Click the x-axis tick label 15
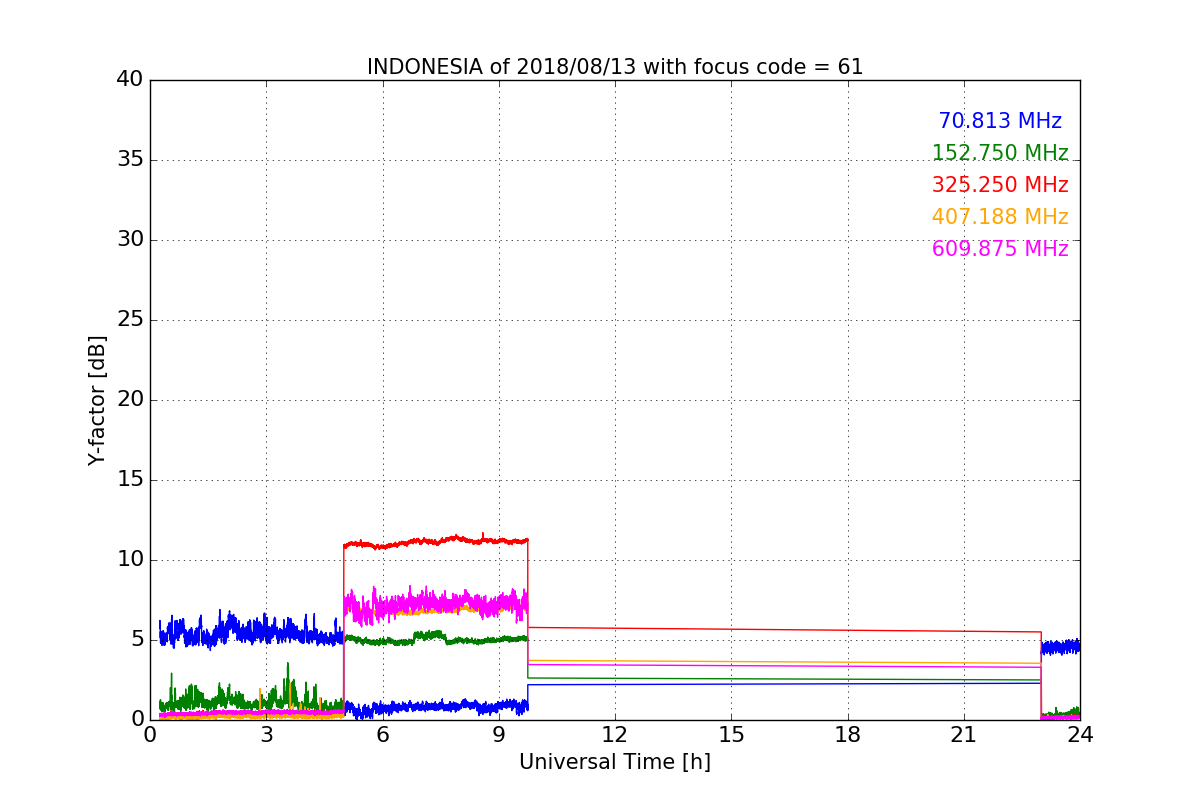 pos(731,734)
